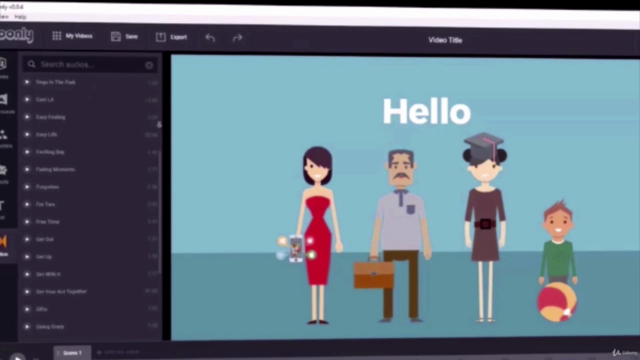
Task: Select the 'Exciting Day' audio name
Action: tap(50, 152)
